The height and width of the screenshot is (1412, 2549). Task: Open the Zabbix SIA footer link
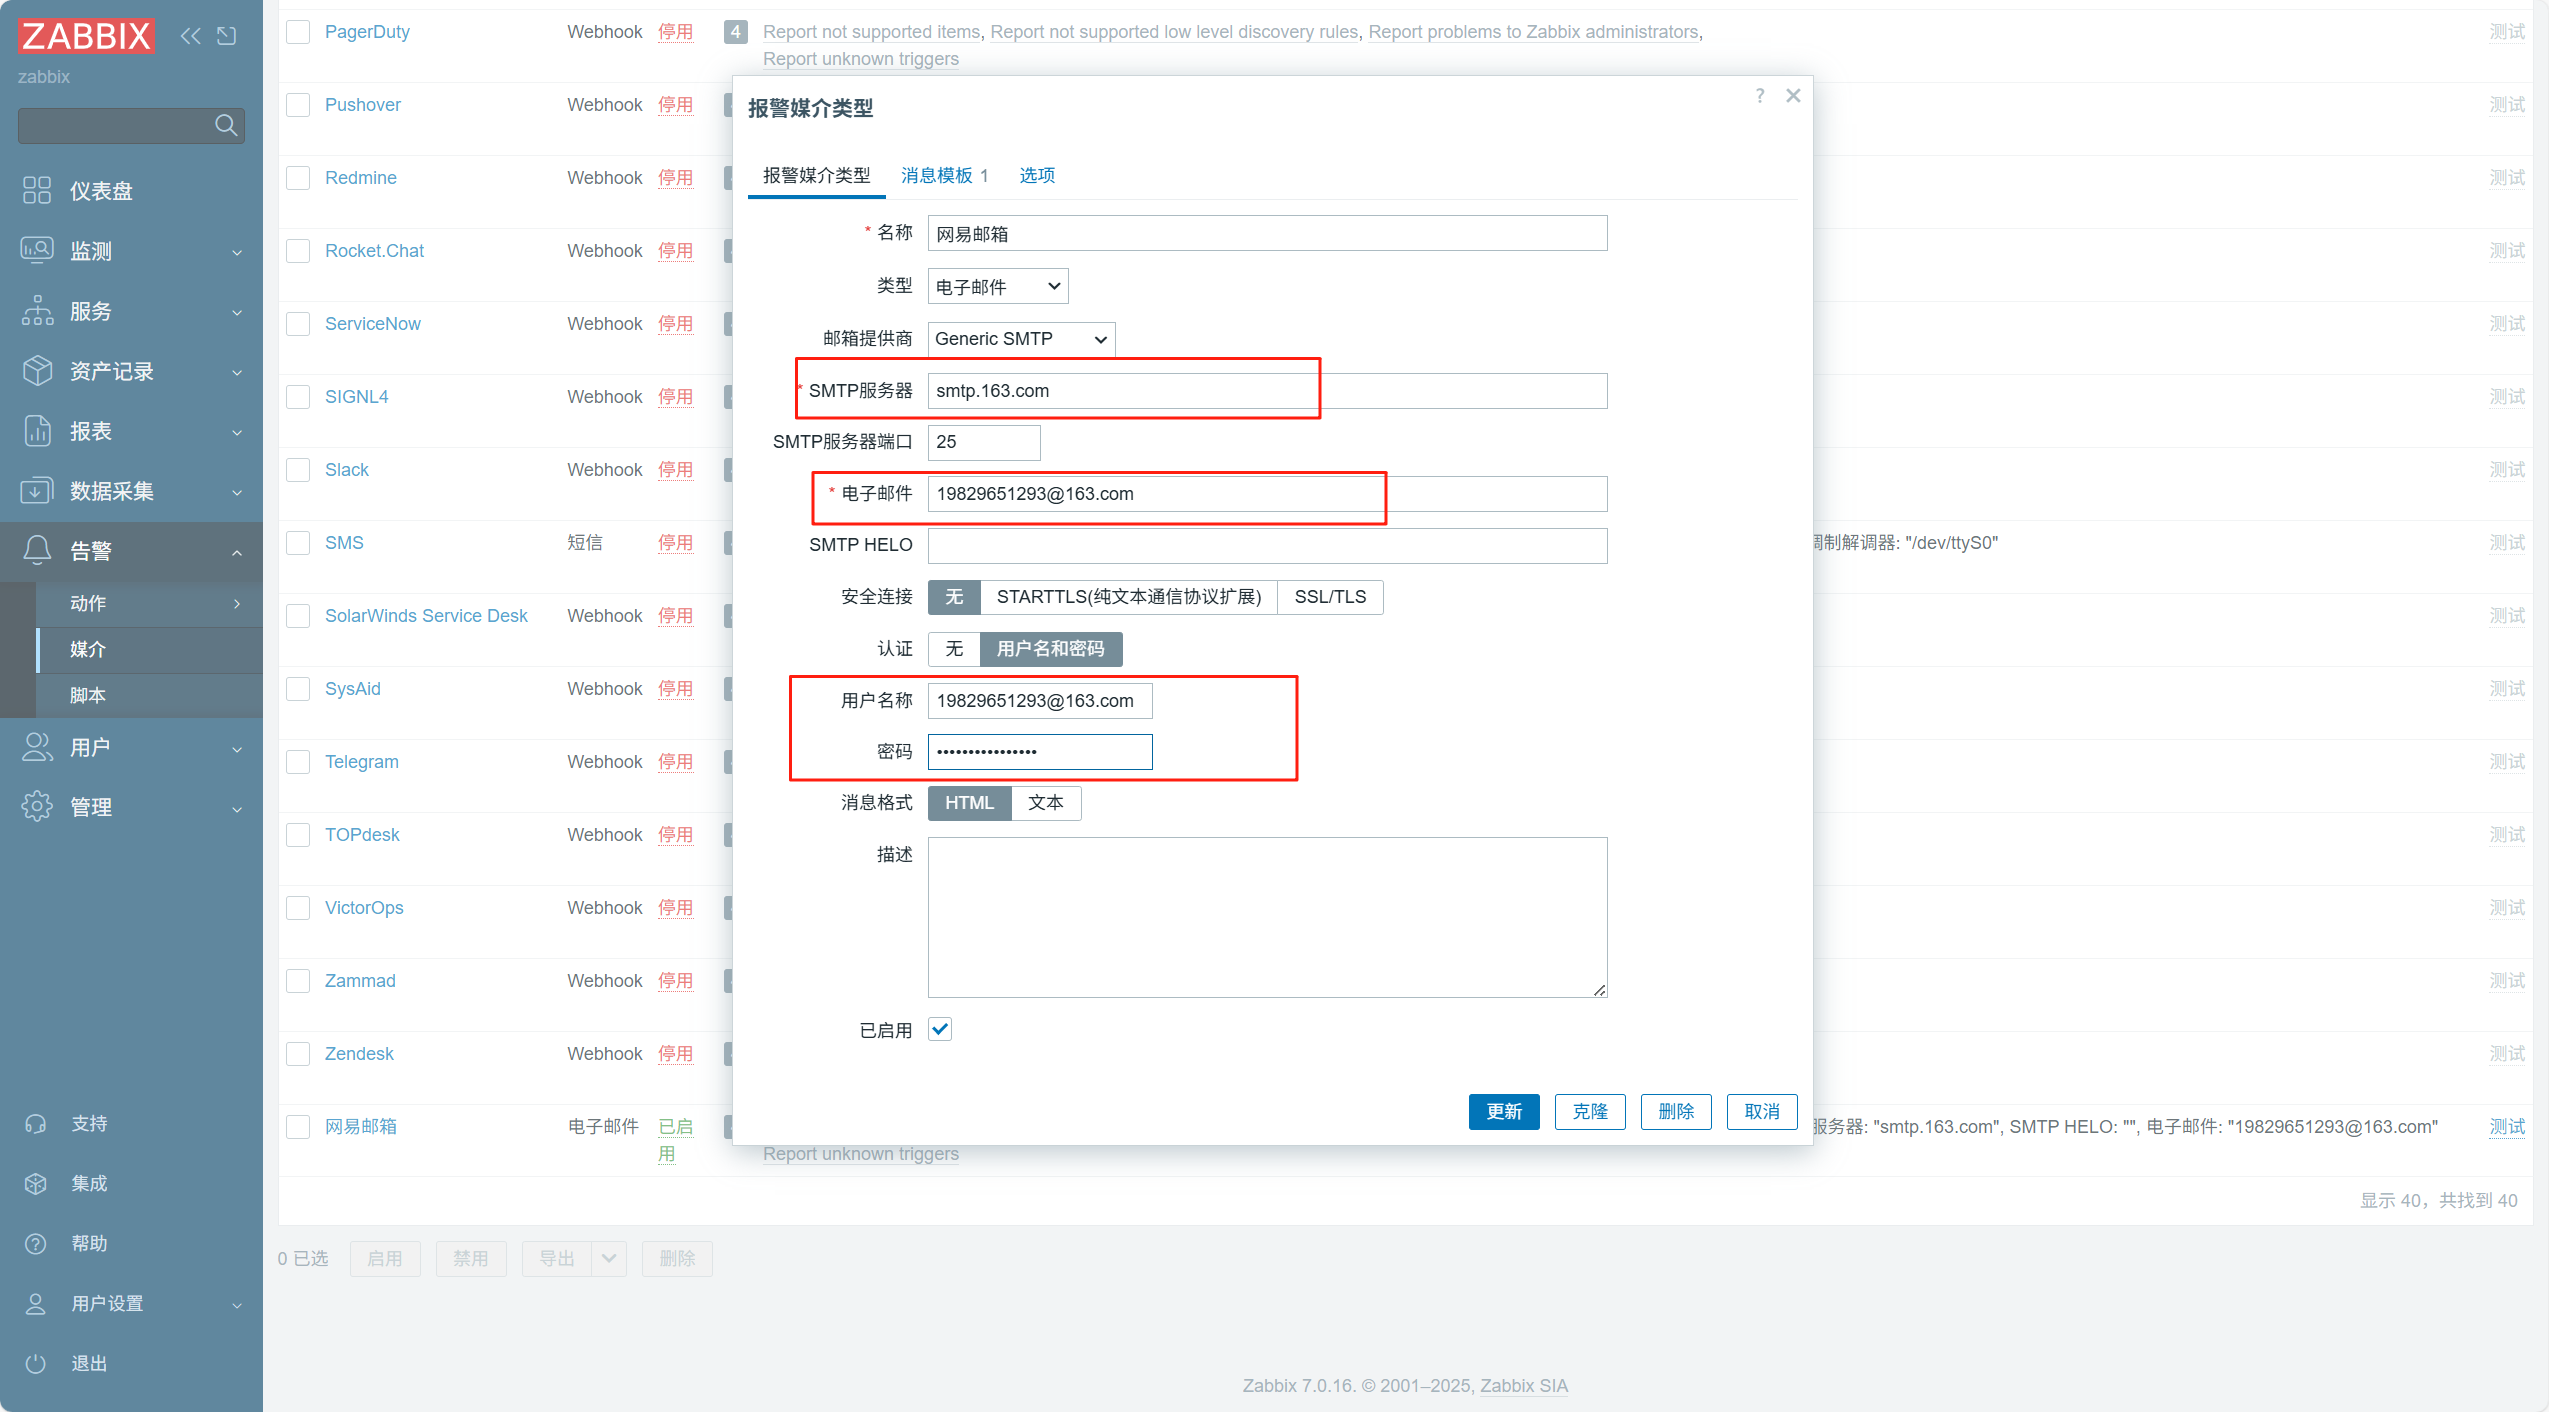pos(1524,1386)
